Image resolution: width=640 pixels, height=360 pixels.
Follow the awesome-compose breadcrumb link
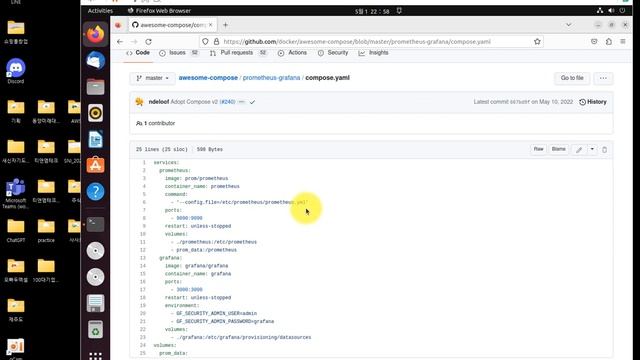(x=208, y=78)
